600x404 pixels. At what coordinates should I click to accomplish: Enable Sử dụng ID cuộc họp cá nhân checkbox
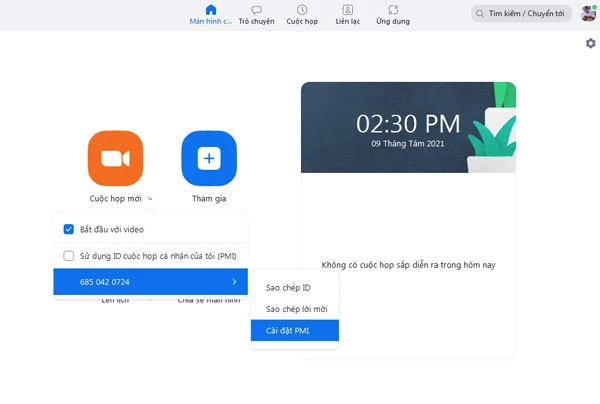tap(68, 256)
